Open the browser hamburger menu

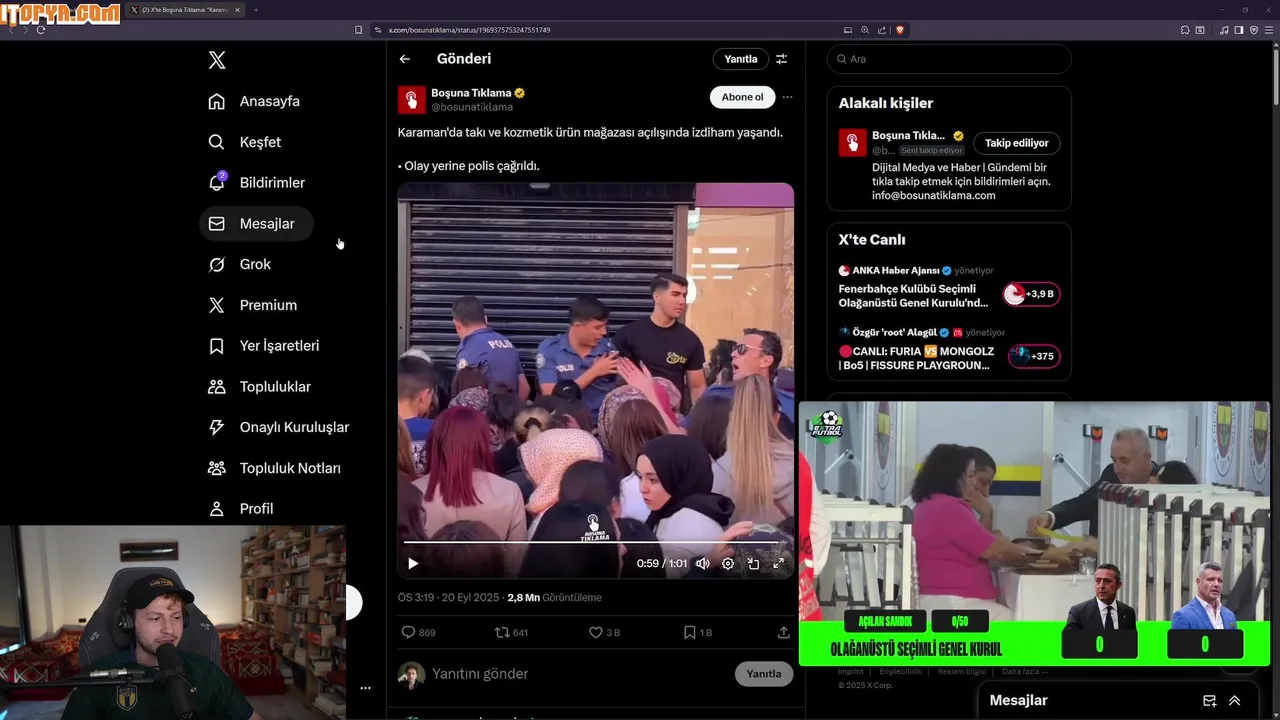click(1269, 30)
